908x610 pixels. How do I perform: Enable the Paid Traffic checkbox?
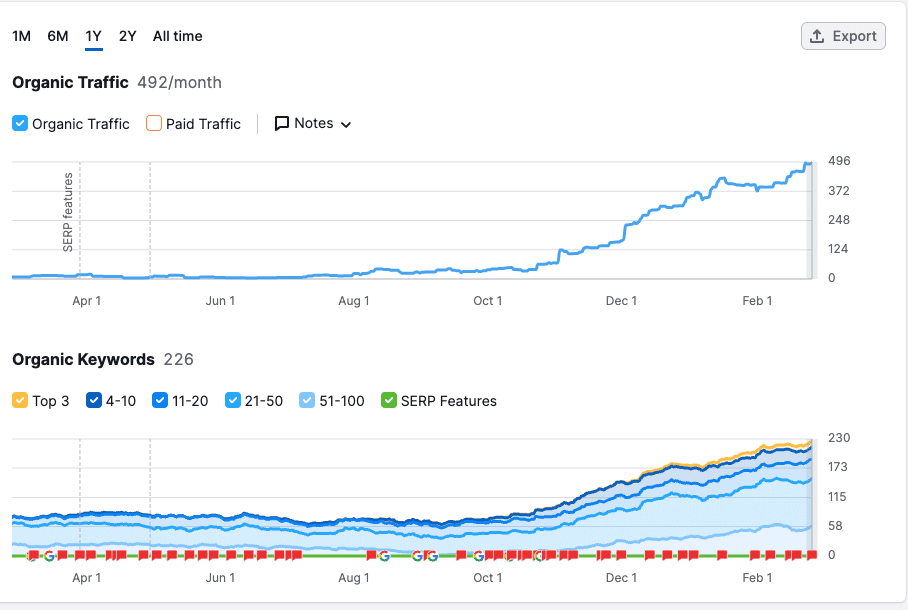coord(155,123)
